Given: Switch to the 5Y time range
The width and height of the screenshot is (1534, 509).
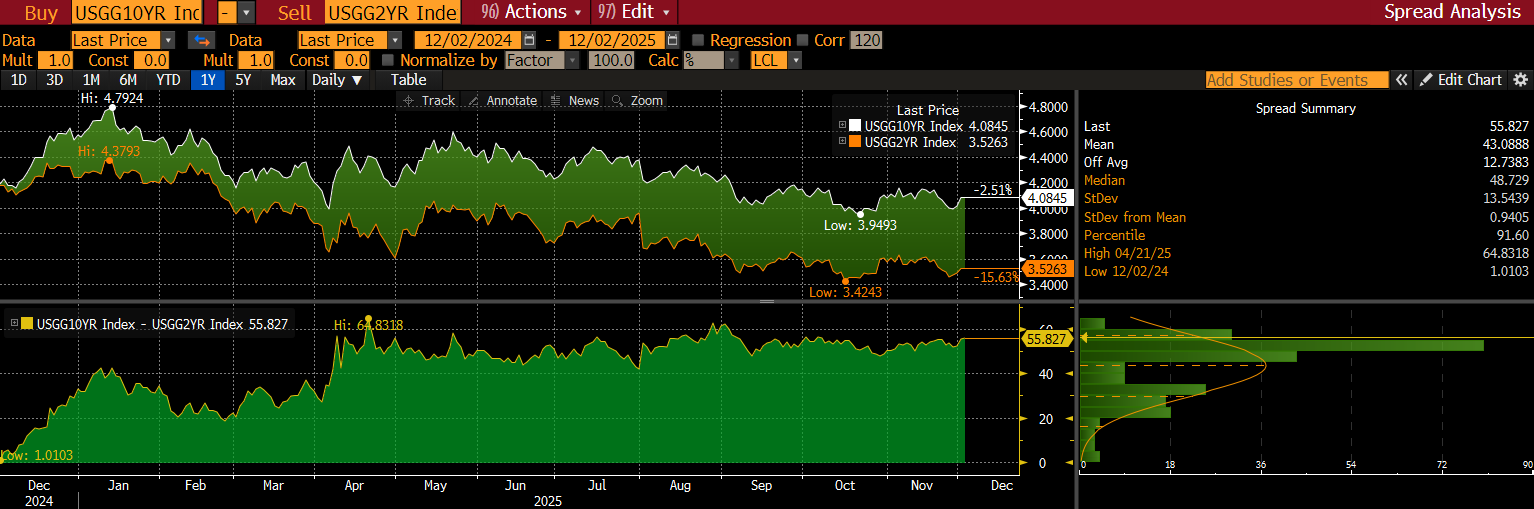Looking at the screenshot, I should pyautogui.click(x=243, y=80).
